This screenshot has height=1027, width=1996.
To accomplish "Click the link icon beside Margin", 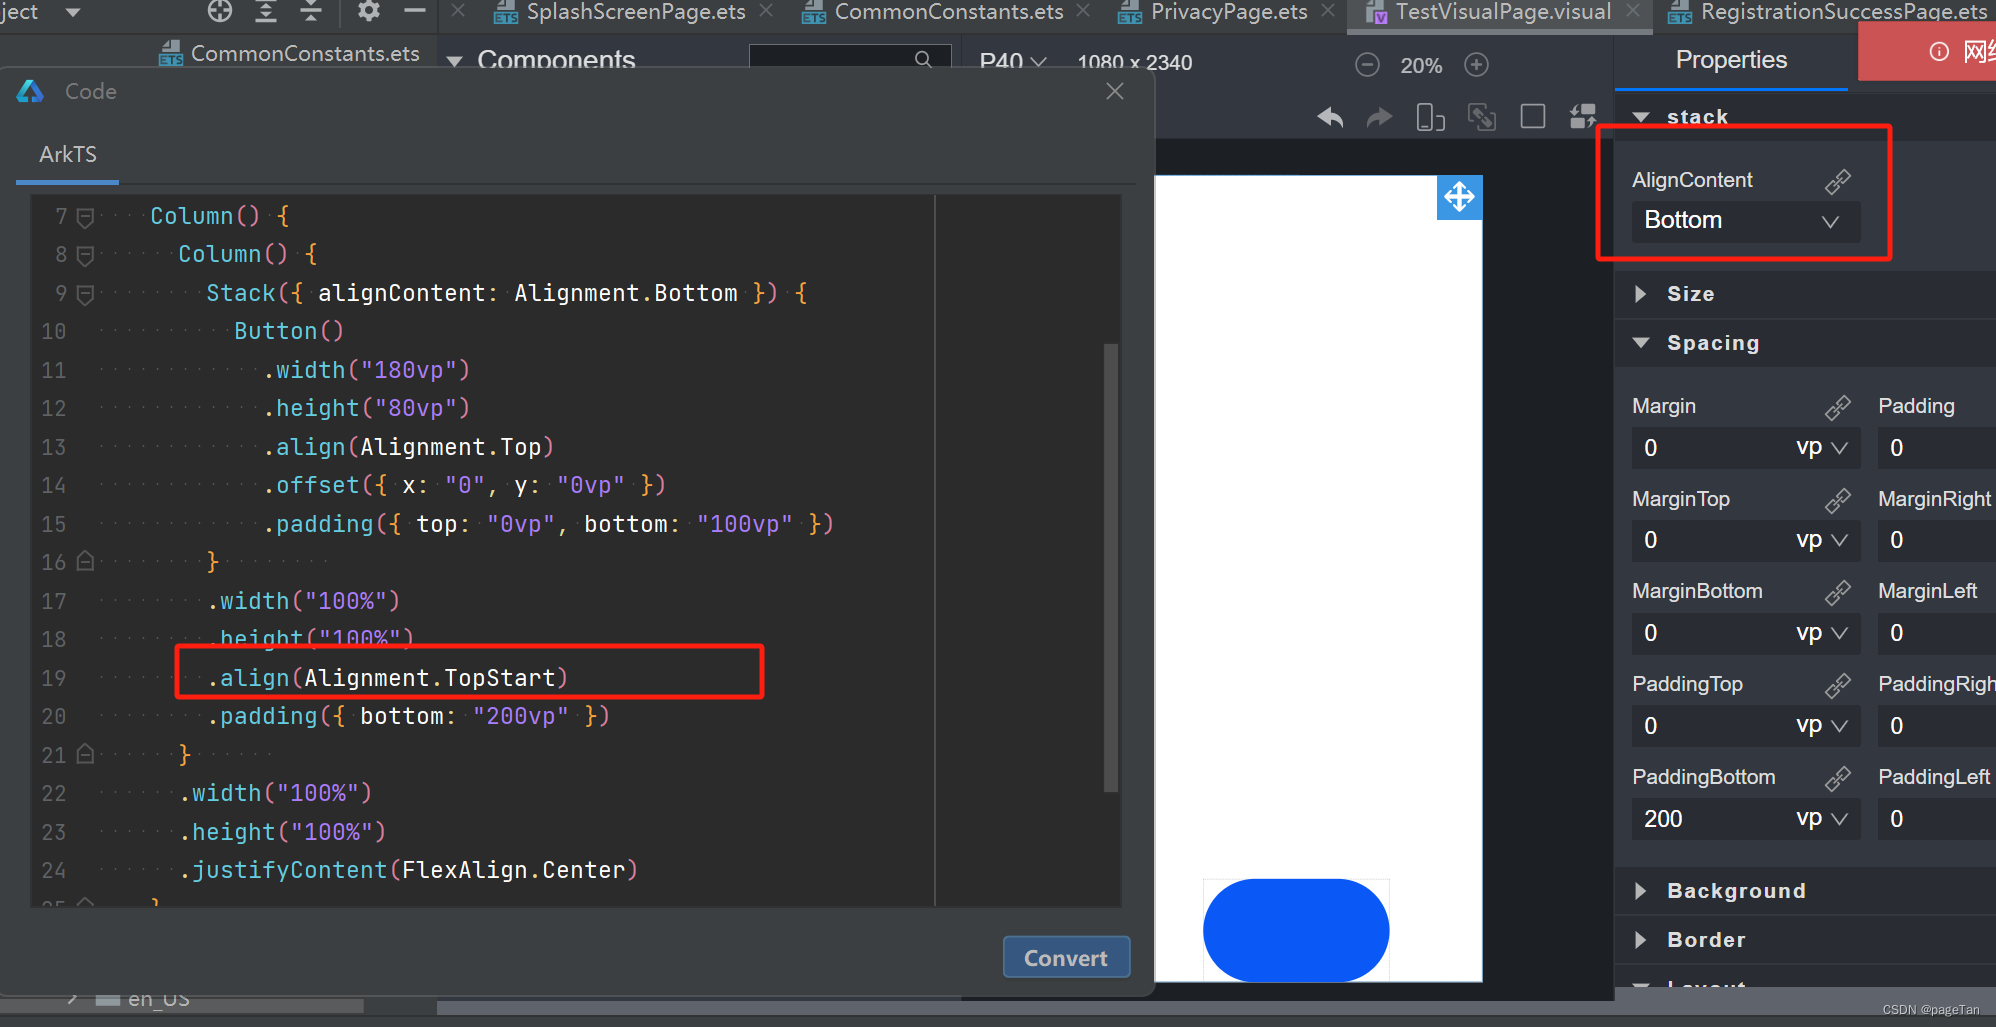I will pyautogui.click(x=1838, y=407).
